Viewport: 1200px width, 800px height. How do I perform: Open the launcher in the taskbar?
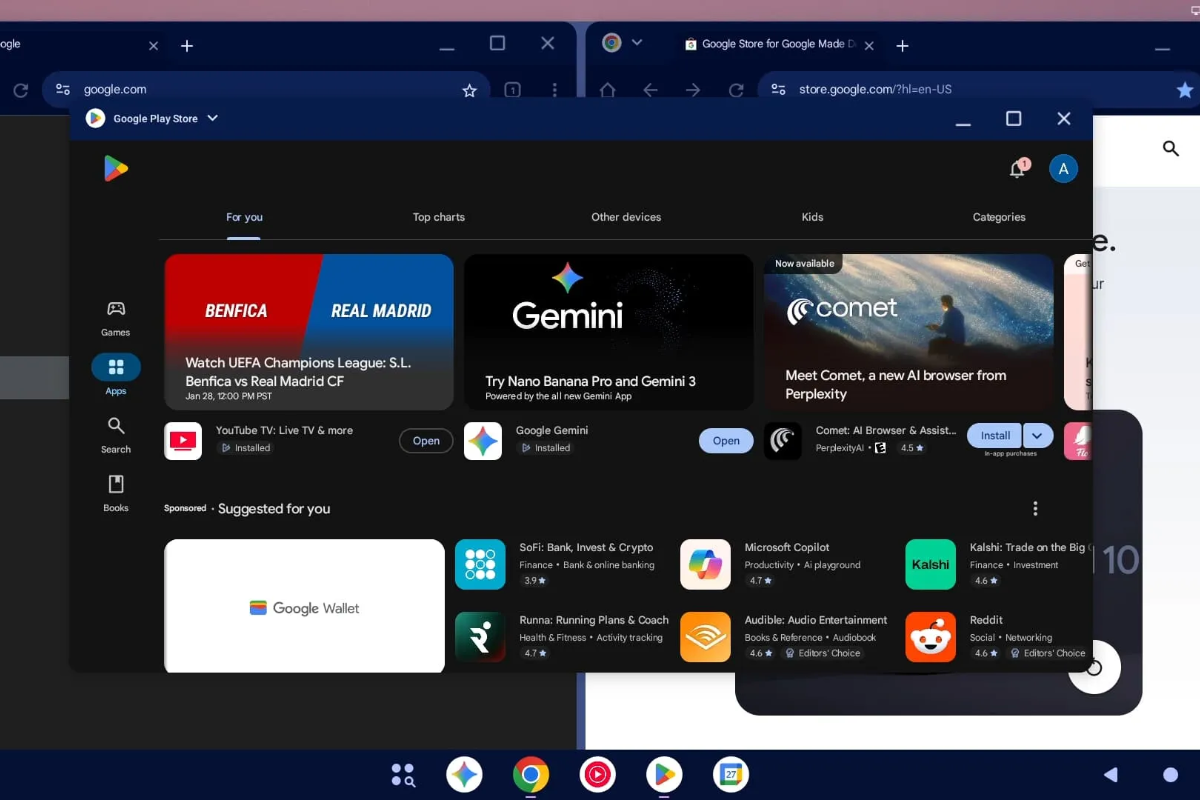pyautogui.click(x=403, y=774)
